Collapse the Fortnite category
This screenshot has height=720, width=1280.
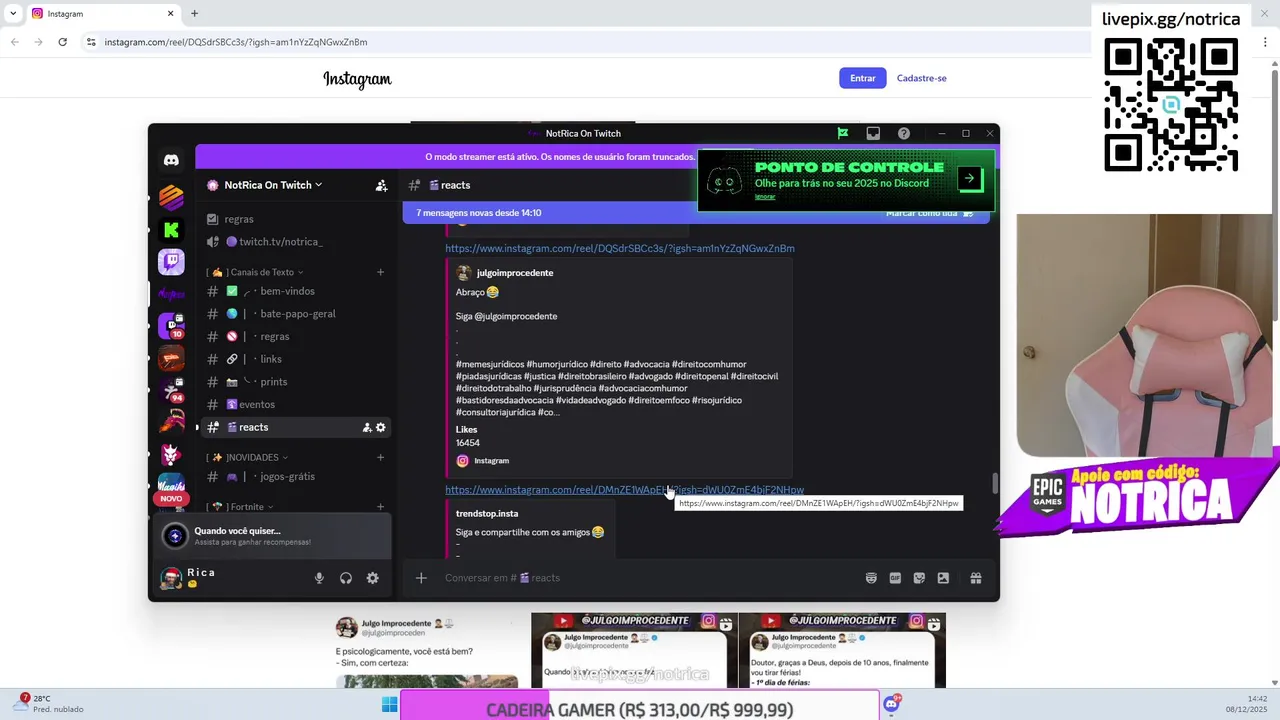[x=240, y=507]
